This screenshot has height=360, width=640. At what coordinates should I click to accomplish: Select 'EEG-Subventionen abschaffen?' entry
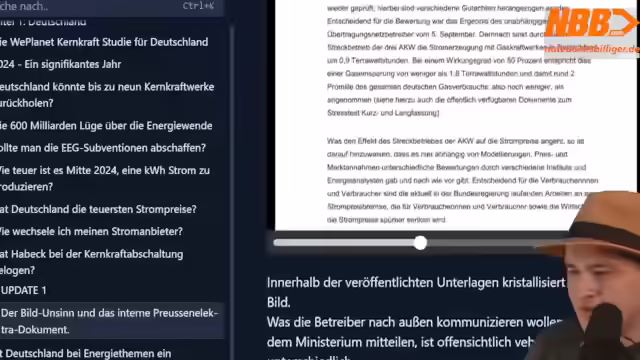(103, 148)
